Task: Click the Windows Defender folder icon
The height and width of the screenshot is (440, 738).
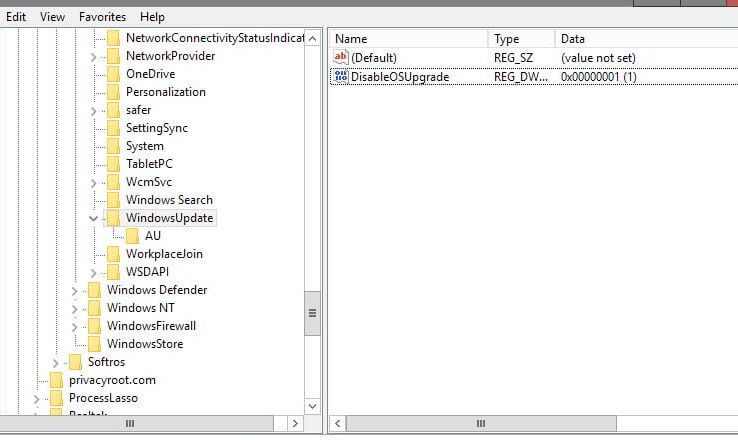Action: (x=94, y=290)
